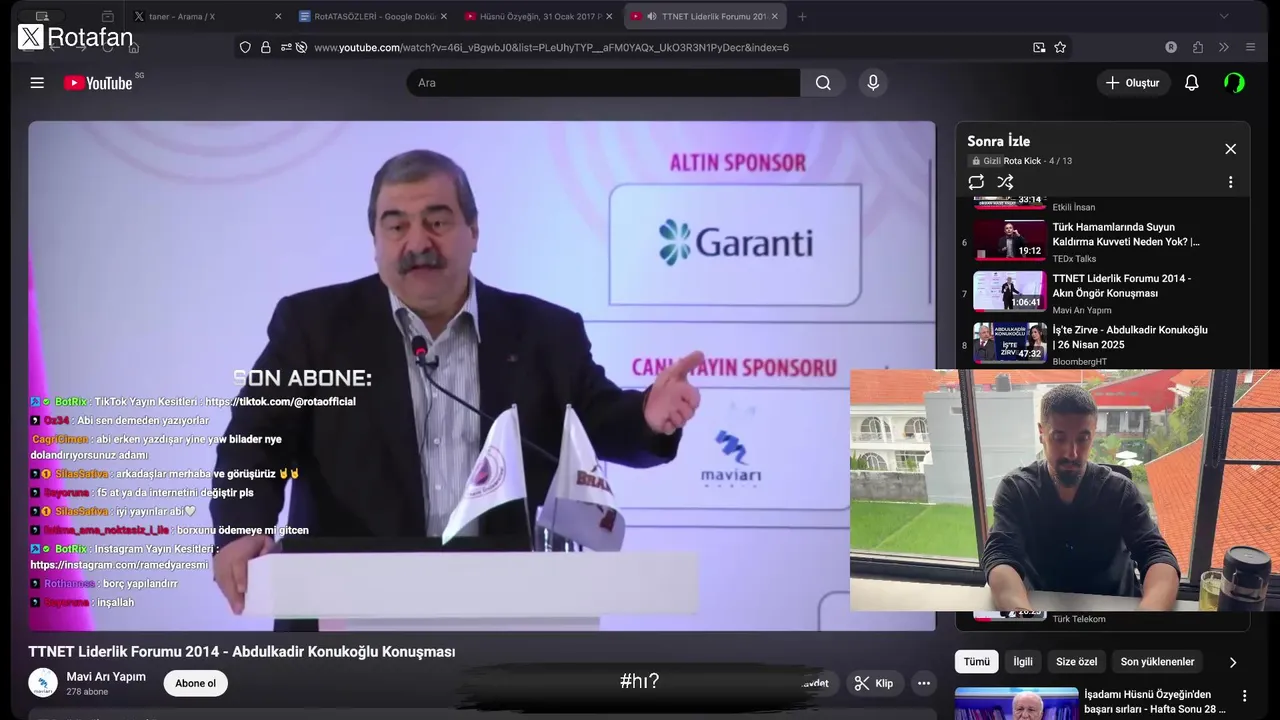Close the RotATASÖZLERİ Google Docs tab
This screenshot has height=720, width=1280.
(x=444, y=17)
